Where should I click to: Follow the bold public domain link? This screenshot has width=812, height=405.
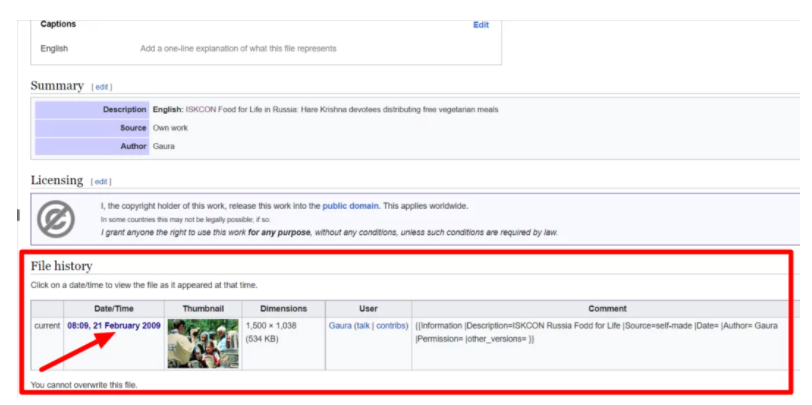click(x=350, y=206)
